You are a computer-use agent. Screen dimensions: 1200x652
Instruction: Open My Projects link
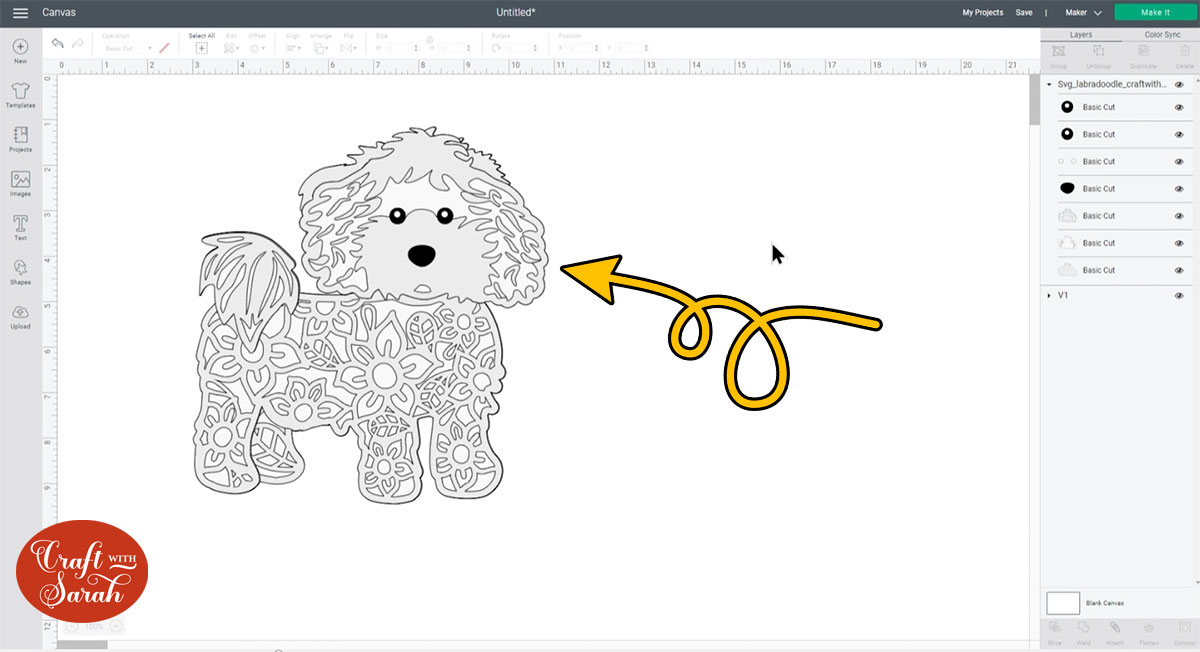[x=982, y=13]
